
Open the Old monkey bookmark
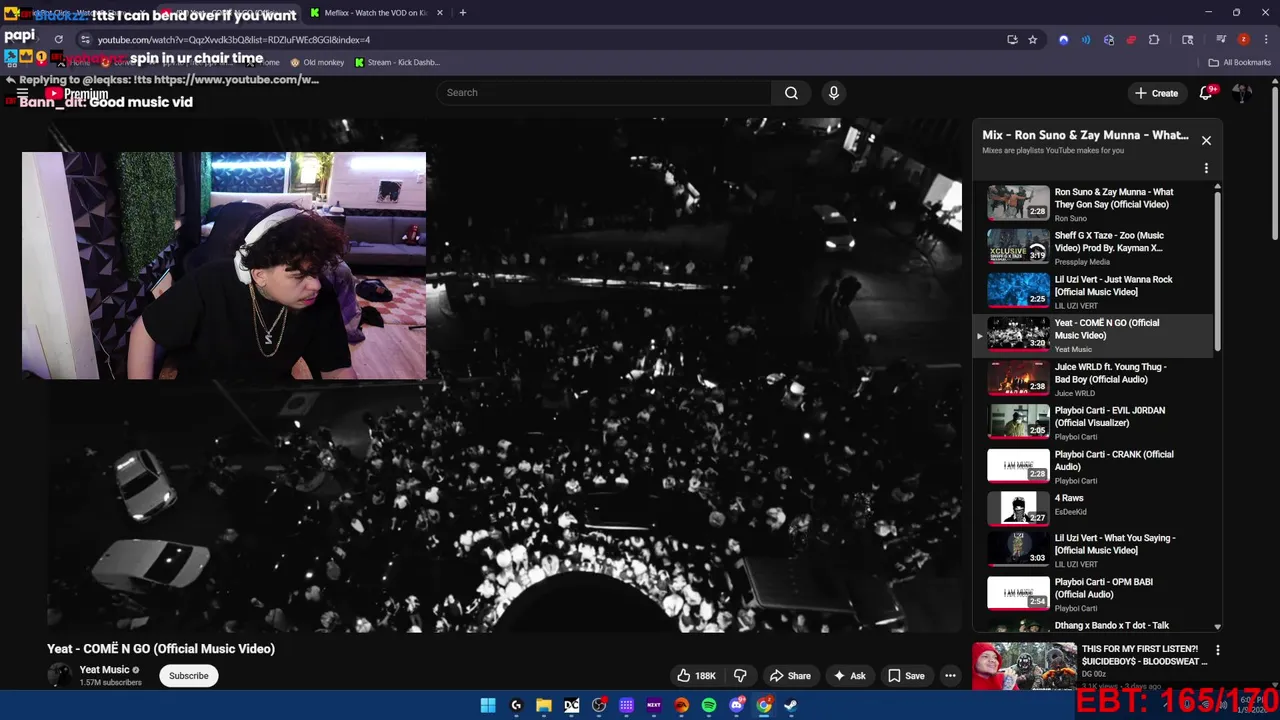317,62
